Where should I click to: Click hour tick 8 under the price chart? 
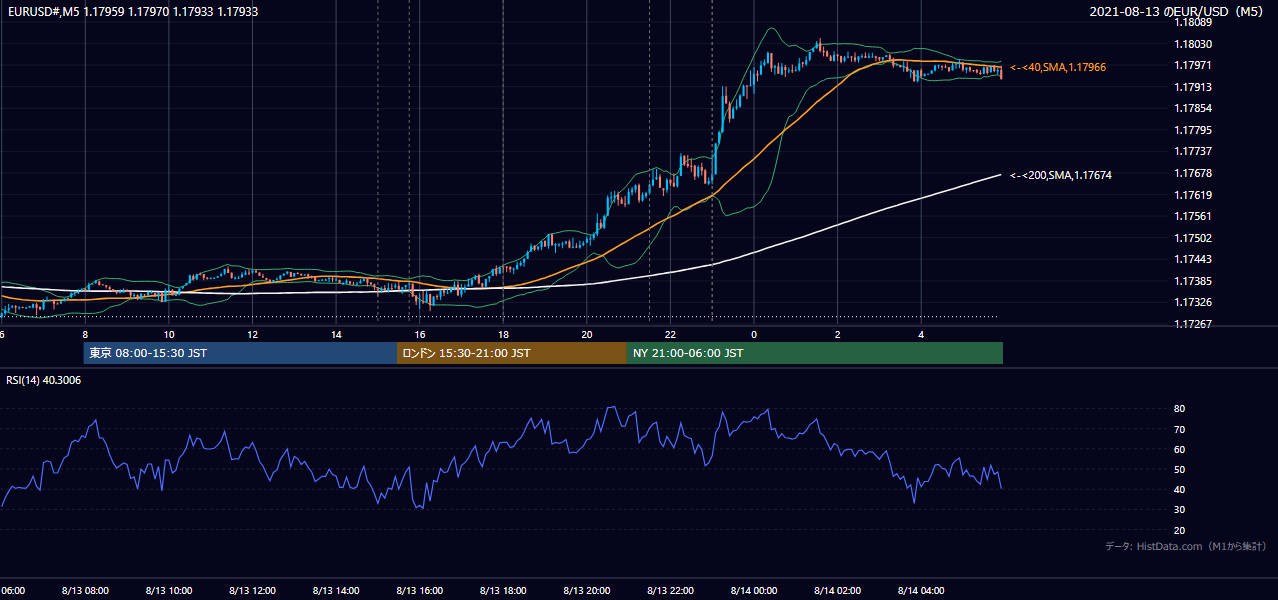85,334
